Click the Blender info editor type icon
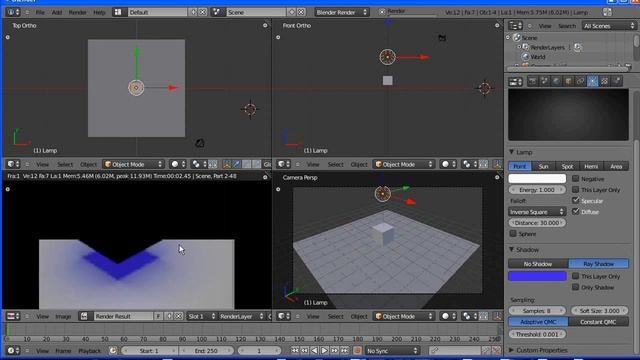This screenshot has width=640, height=360. tap(13, 12)
